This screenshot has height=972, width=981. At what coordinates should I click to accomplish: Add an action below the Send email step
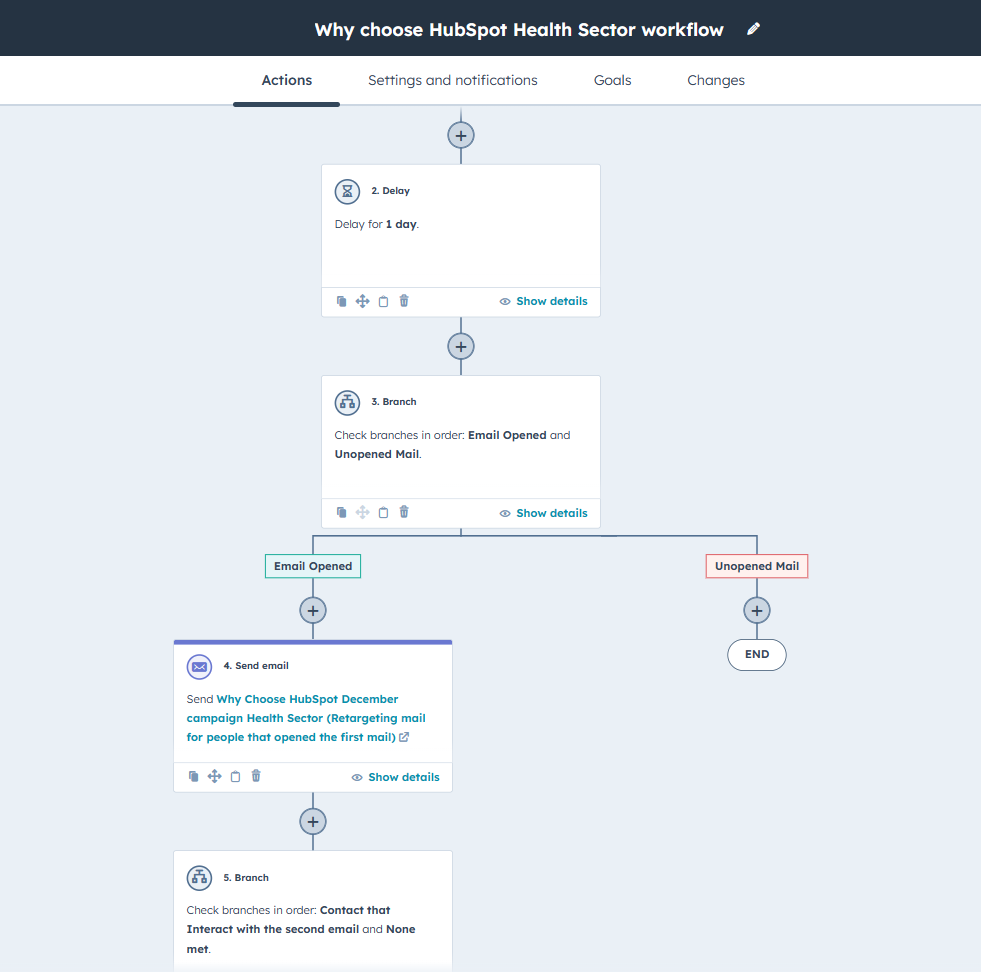pyautogui.click(x=313, y=822)
